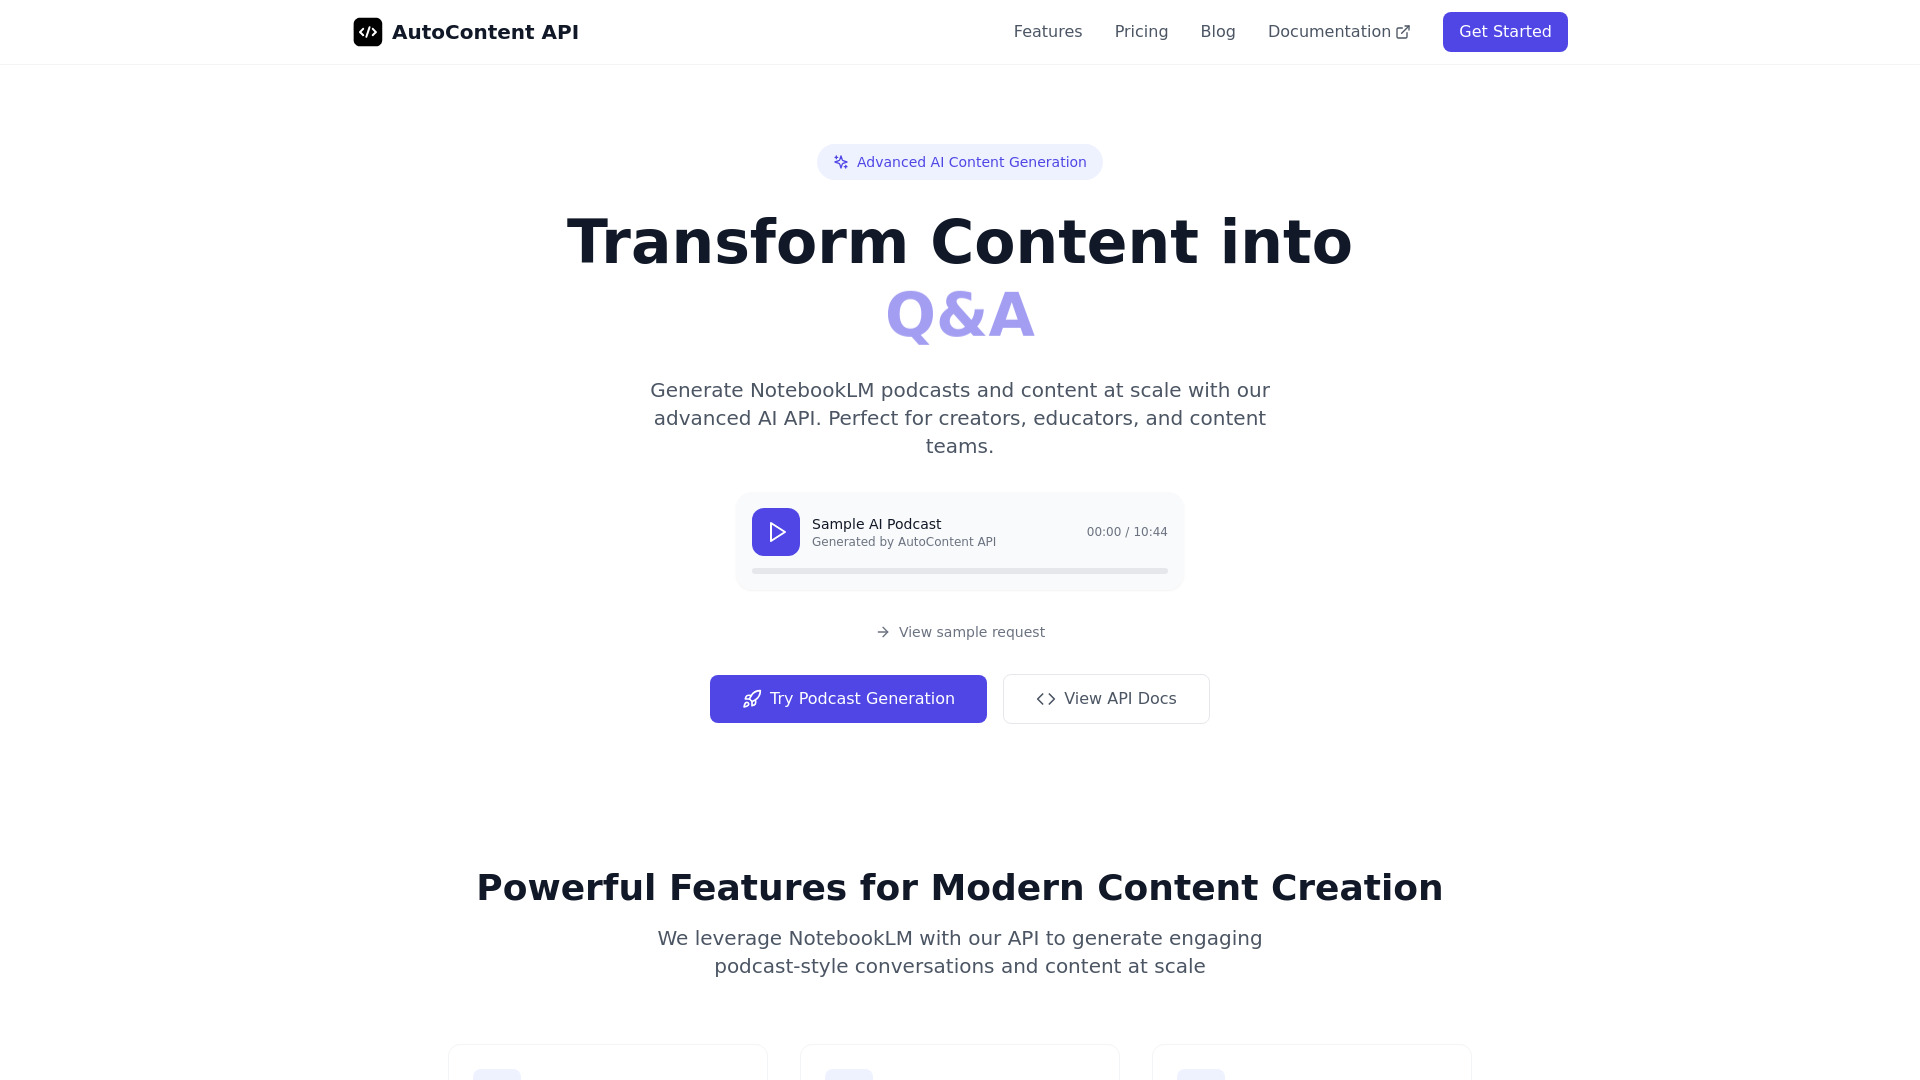Click the external link icon next to Documentation
1920x1080 pixels.
point(1403,30)
